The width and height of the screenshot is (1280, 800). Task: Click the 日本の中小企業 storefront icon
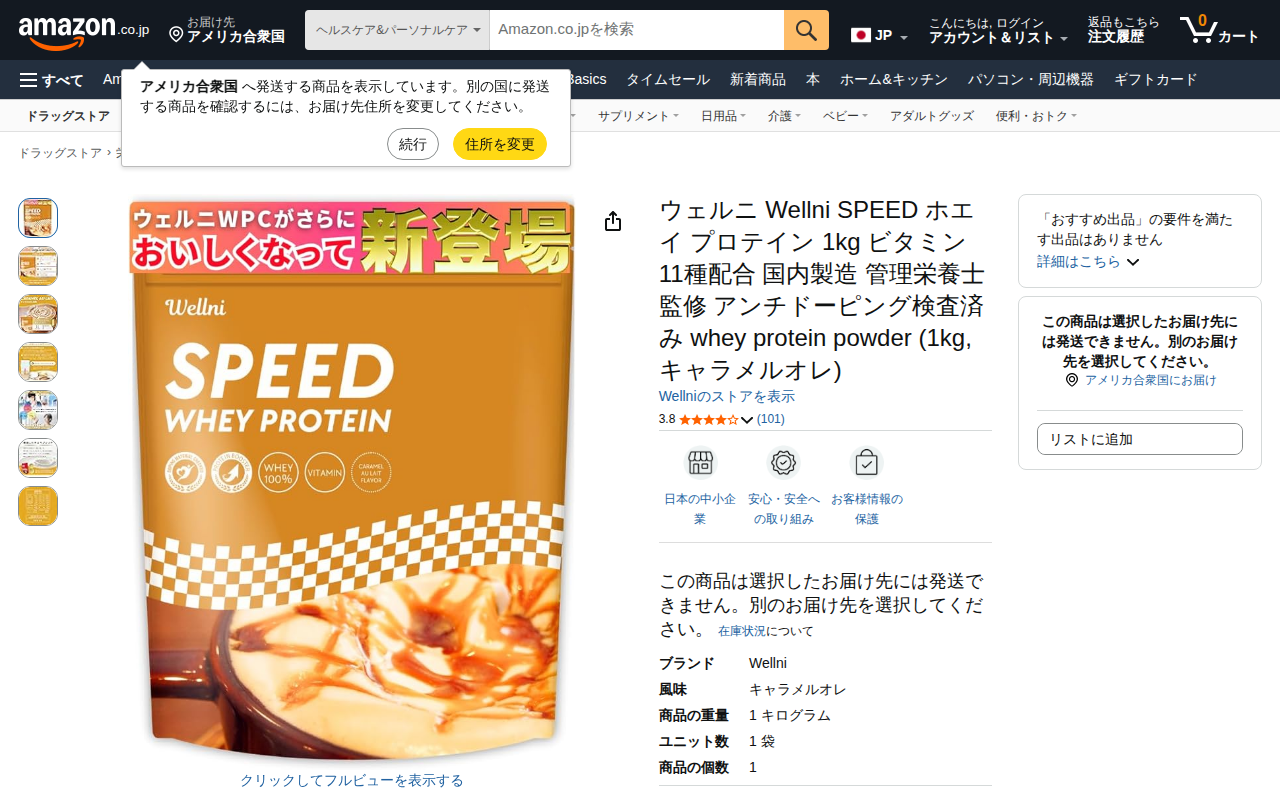click(700, 463)
